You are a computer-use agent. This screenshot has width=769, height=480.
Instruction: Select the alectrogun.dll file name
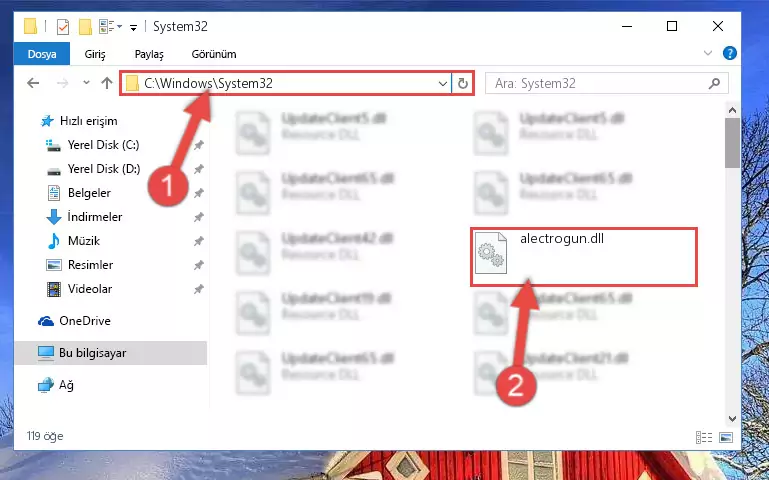562,239
